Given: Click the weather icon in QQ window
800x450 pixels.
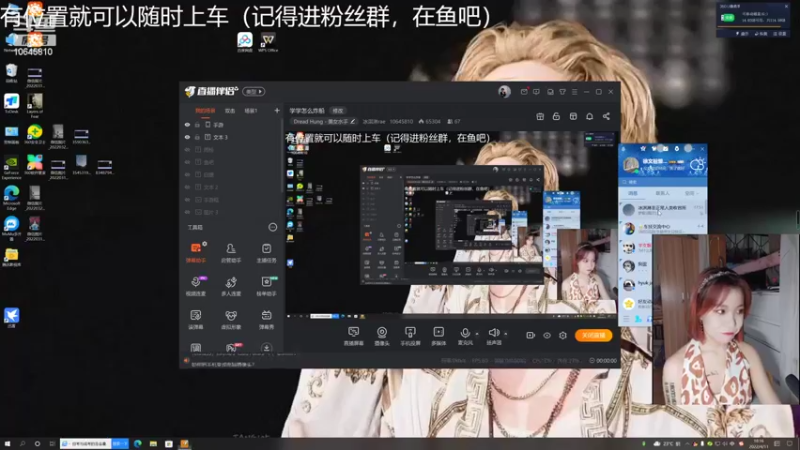Looking at the screenshot, I should pos(696,164).
